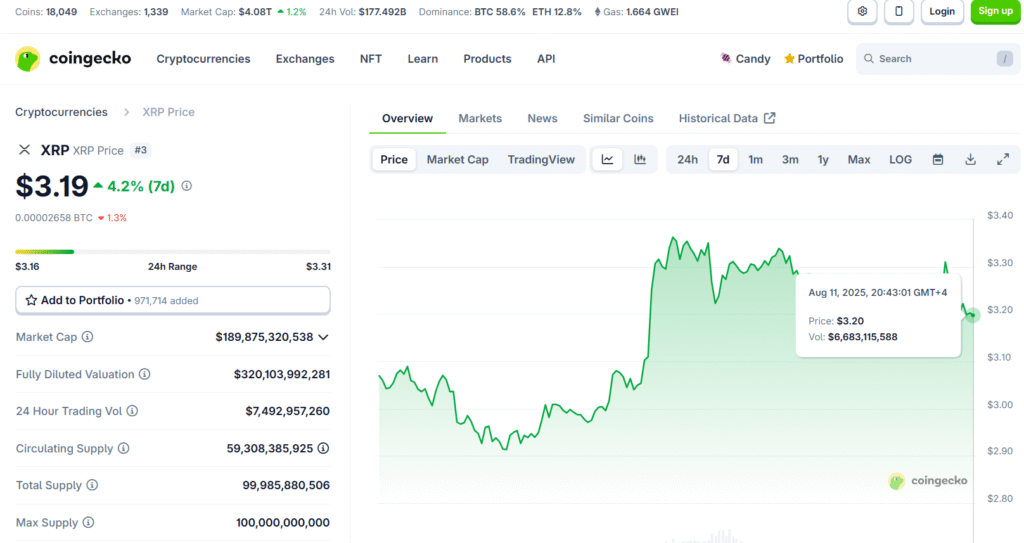Switch to the Markets tab
This screenshot has height=543, width=1024.
pyautogui.click(x=480, y=118)
